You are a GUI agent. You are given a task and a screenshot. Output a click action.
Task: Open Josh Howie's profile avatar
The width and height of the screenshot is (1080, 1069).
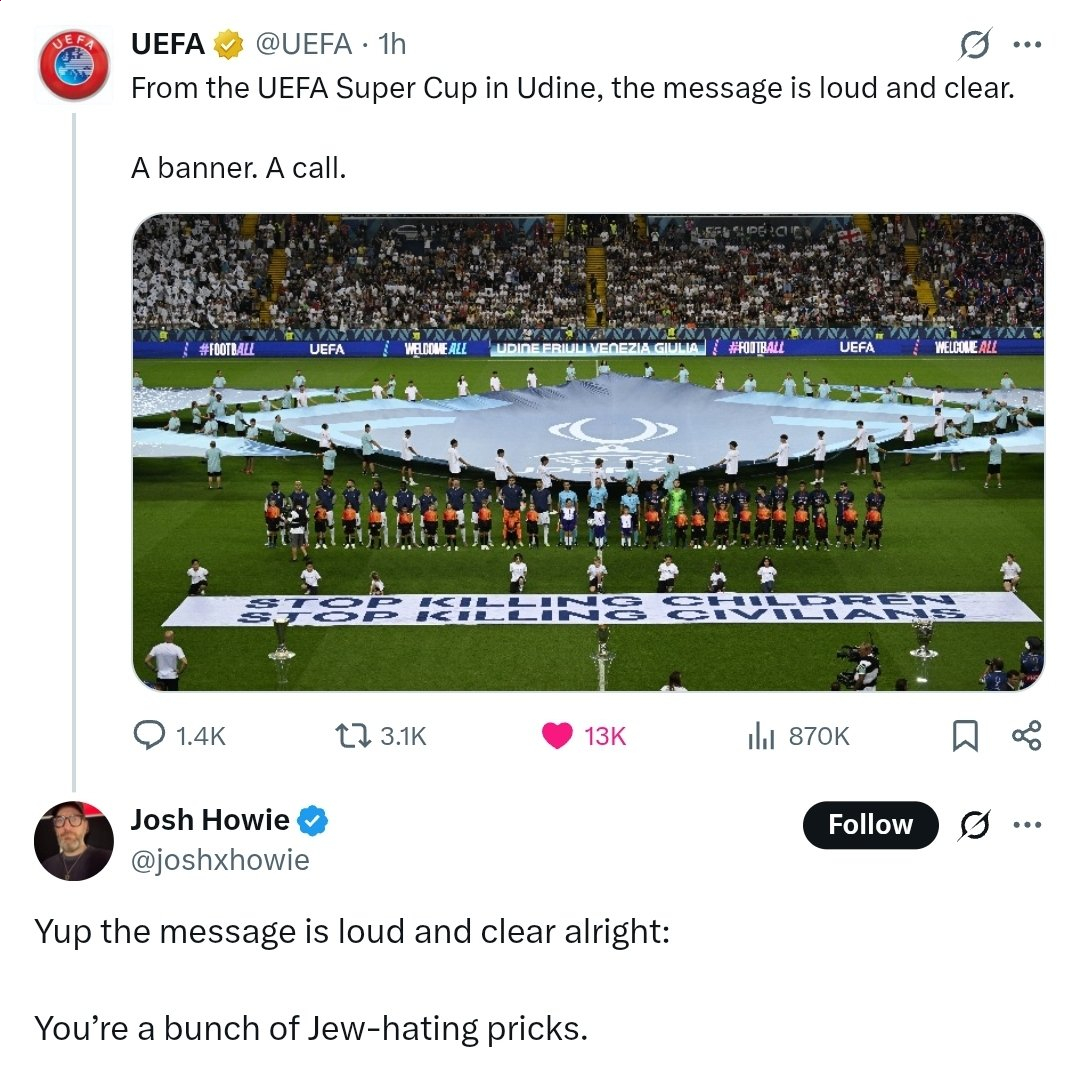74,840
